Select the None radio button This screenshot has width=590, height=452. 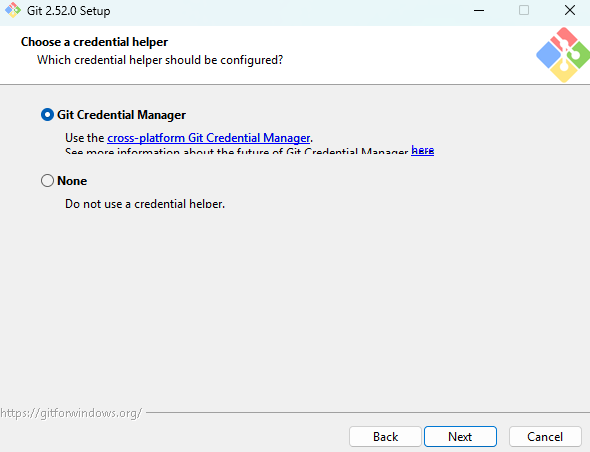coord(47,181)
